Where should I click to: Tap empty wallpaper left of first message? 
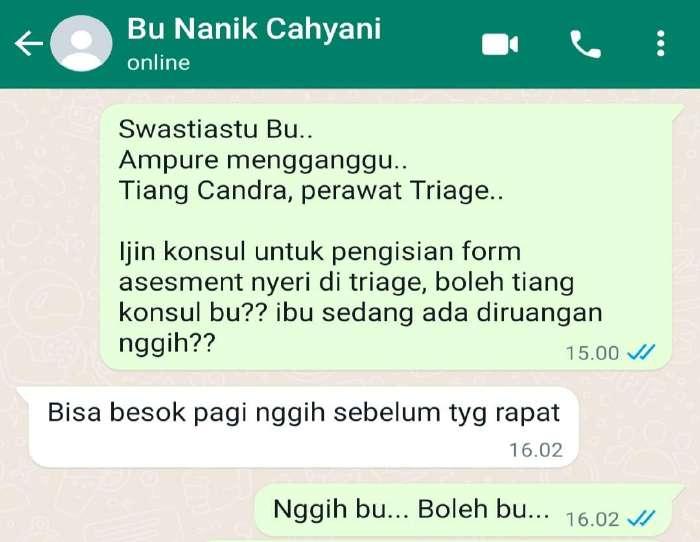point(49,237)
